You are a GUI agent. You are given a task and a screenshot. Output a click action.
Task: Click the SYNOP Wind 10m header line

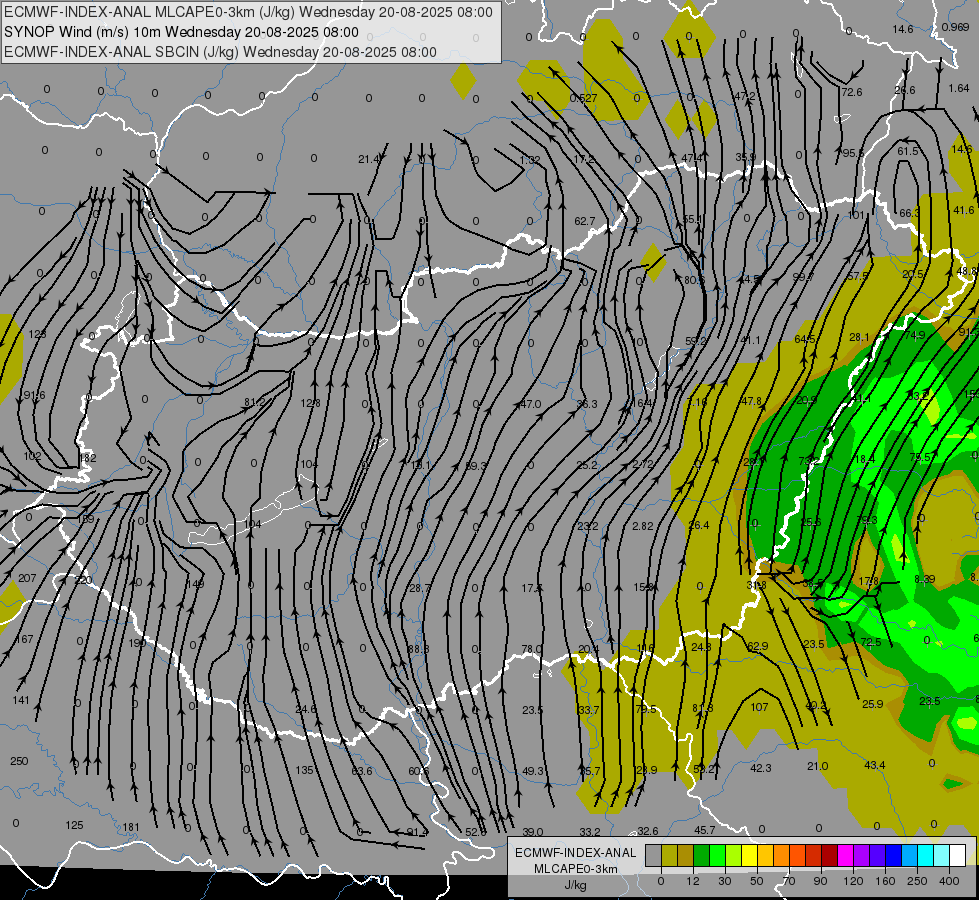pyautogui.click(x=181, y=32)
